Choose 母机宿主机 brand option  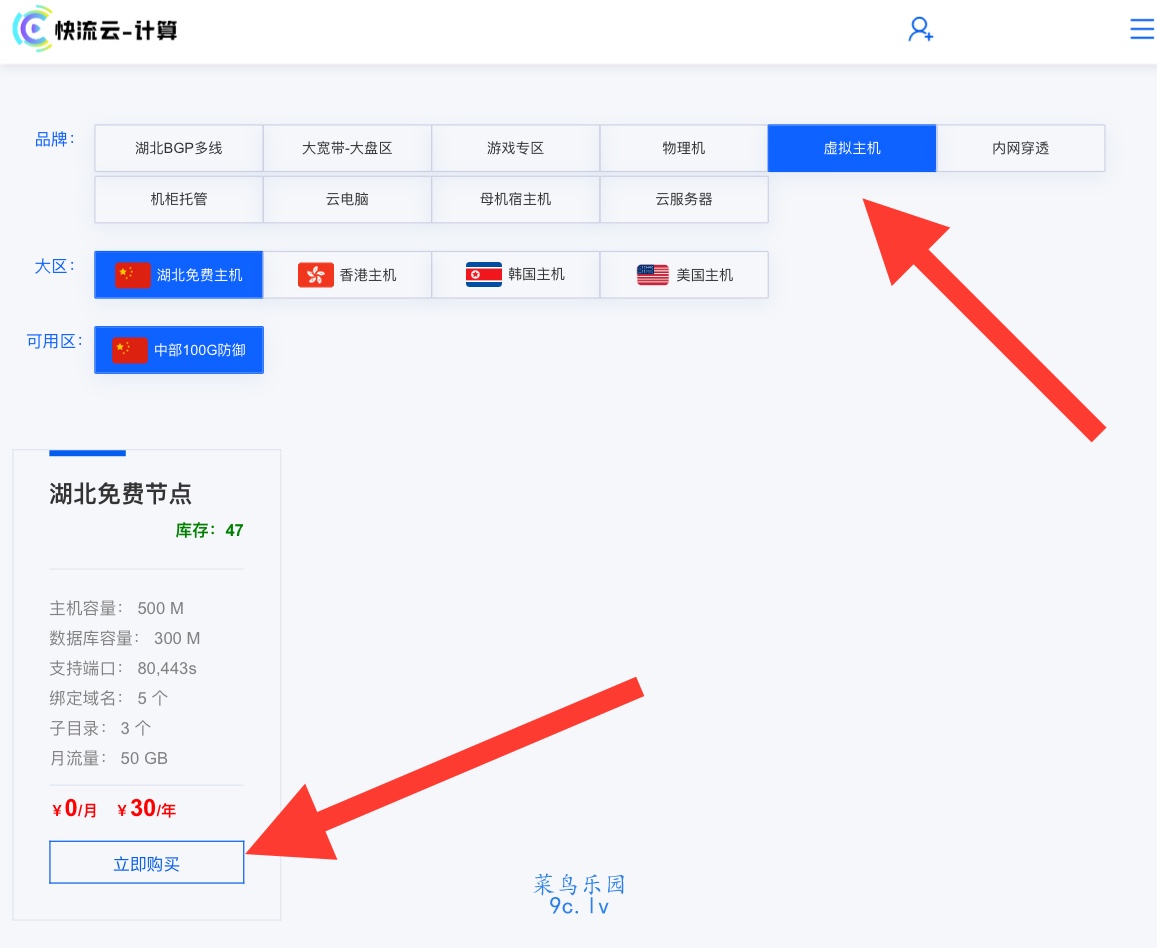click(515, 199)
